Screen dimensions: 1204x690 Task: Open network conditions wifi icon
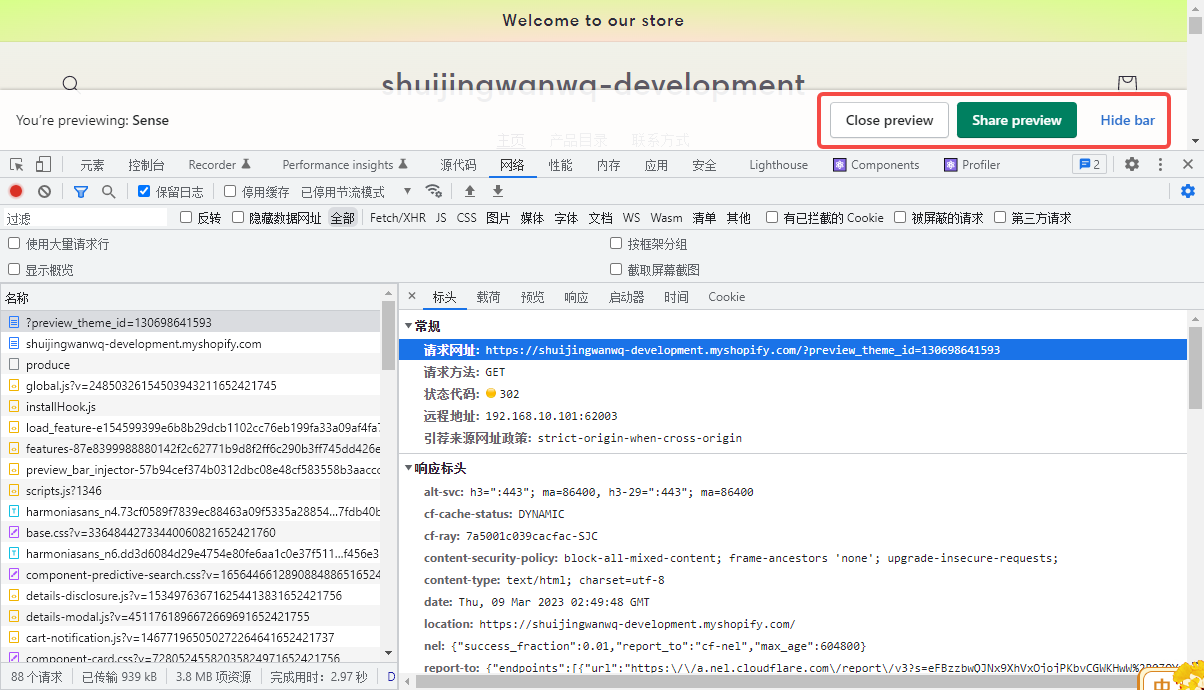pos(433,191)
